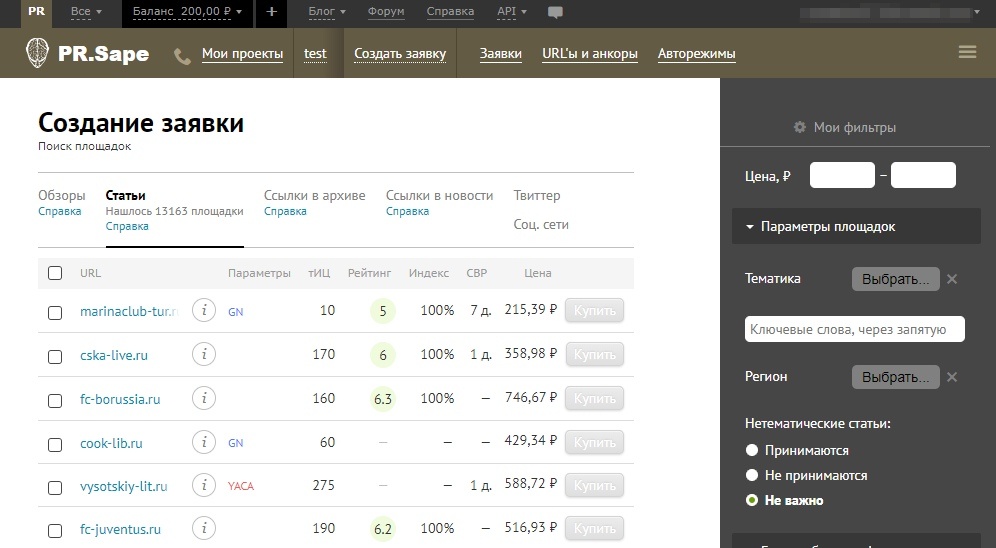Screen dimensions: 996x548
Task: Click the PR.Sape brain logo
Action: [37, 53]
